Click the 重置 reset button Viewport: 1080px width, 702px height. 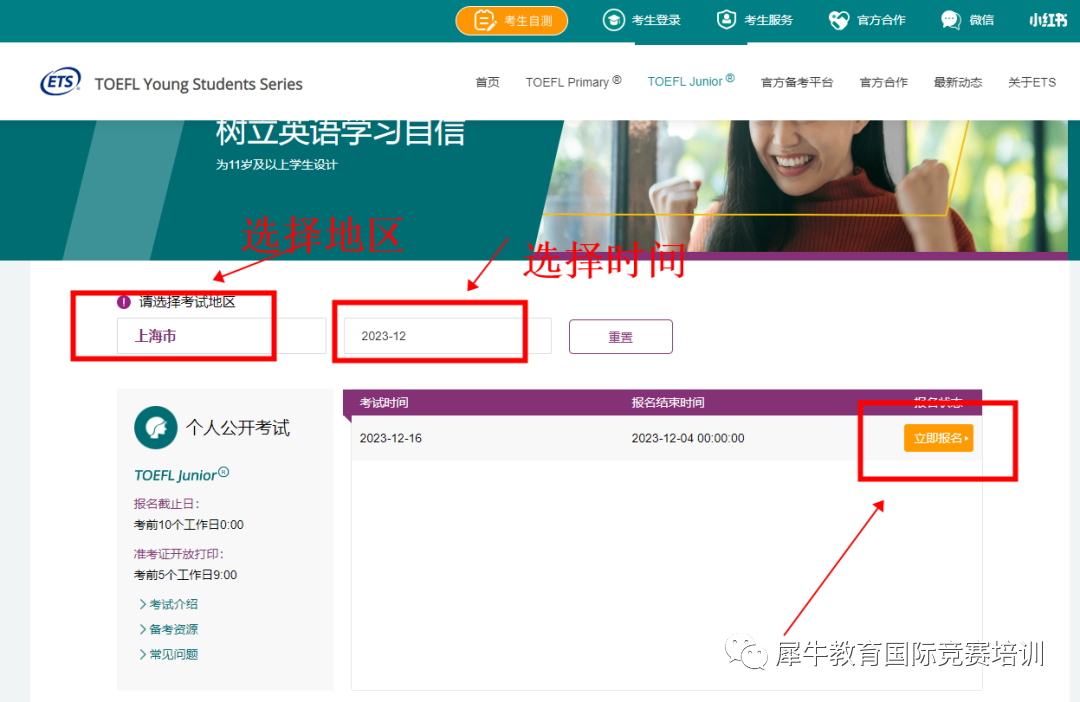(x=621, y=337)
